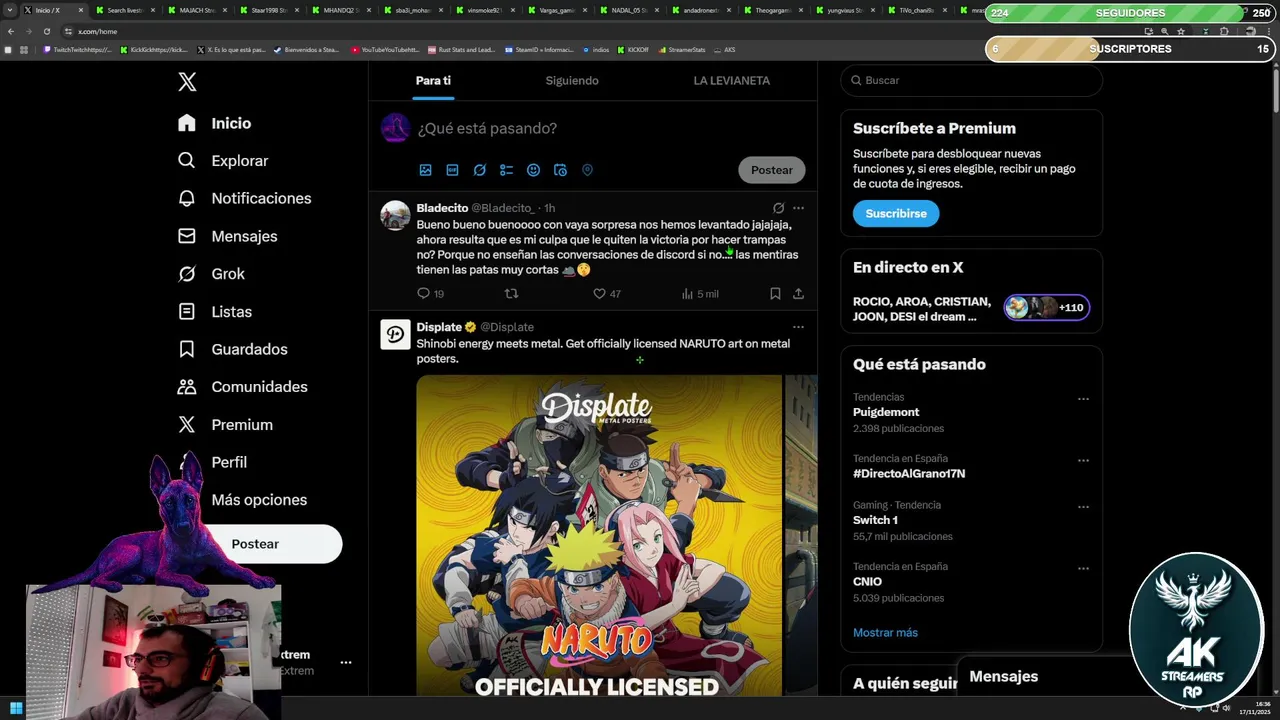Image resolution: width=1280 pixels, height=720 pixels.
Task: Open live broadcast ROCIO, AROA, CRISTIAN
Action: click(922, 309)
